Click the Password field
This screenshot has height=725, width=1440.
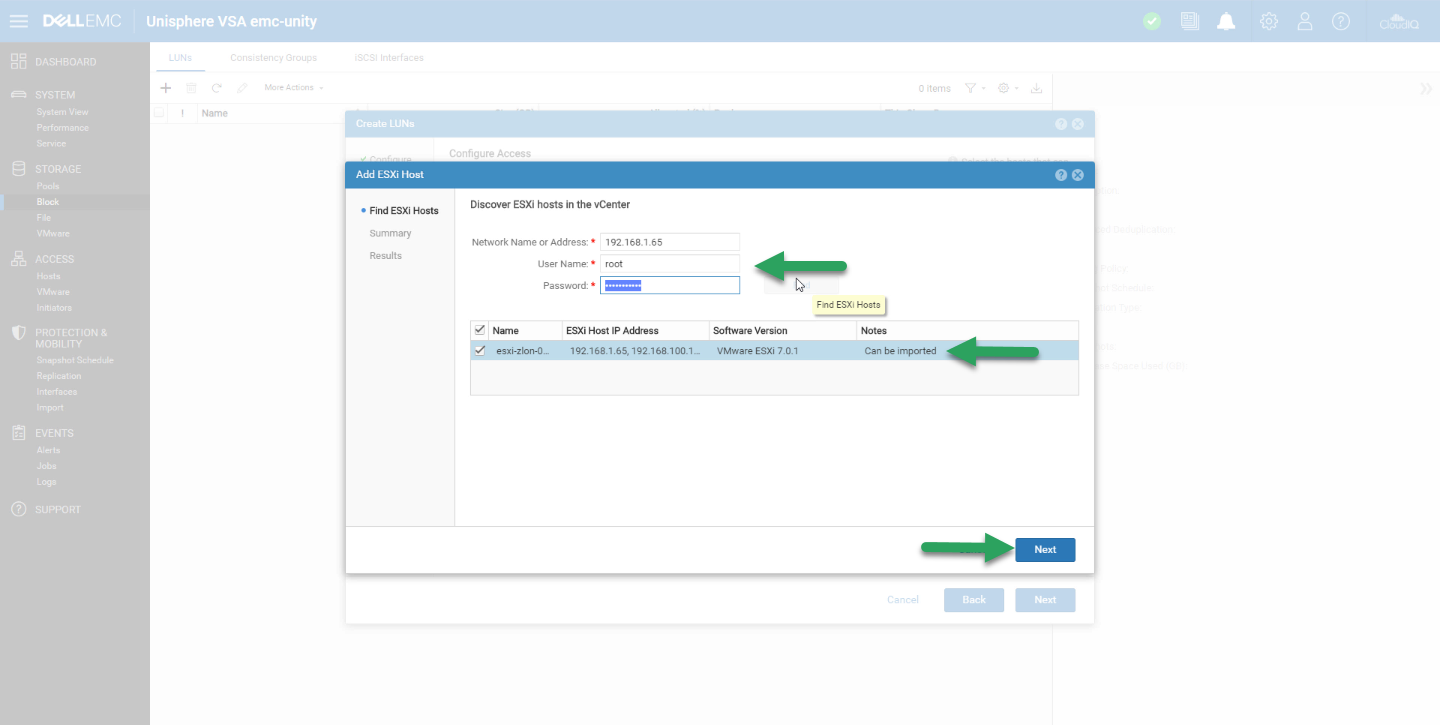[x=670, y=286]
